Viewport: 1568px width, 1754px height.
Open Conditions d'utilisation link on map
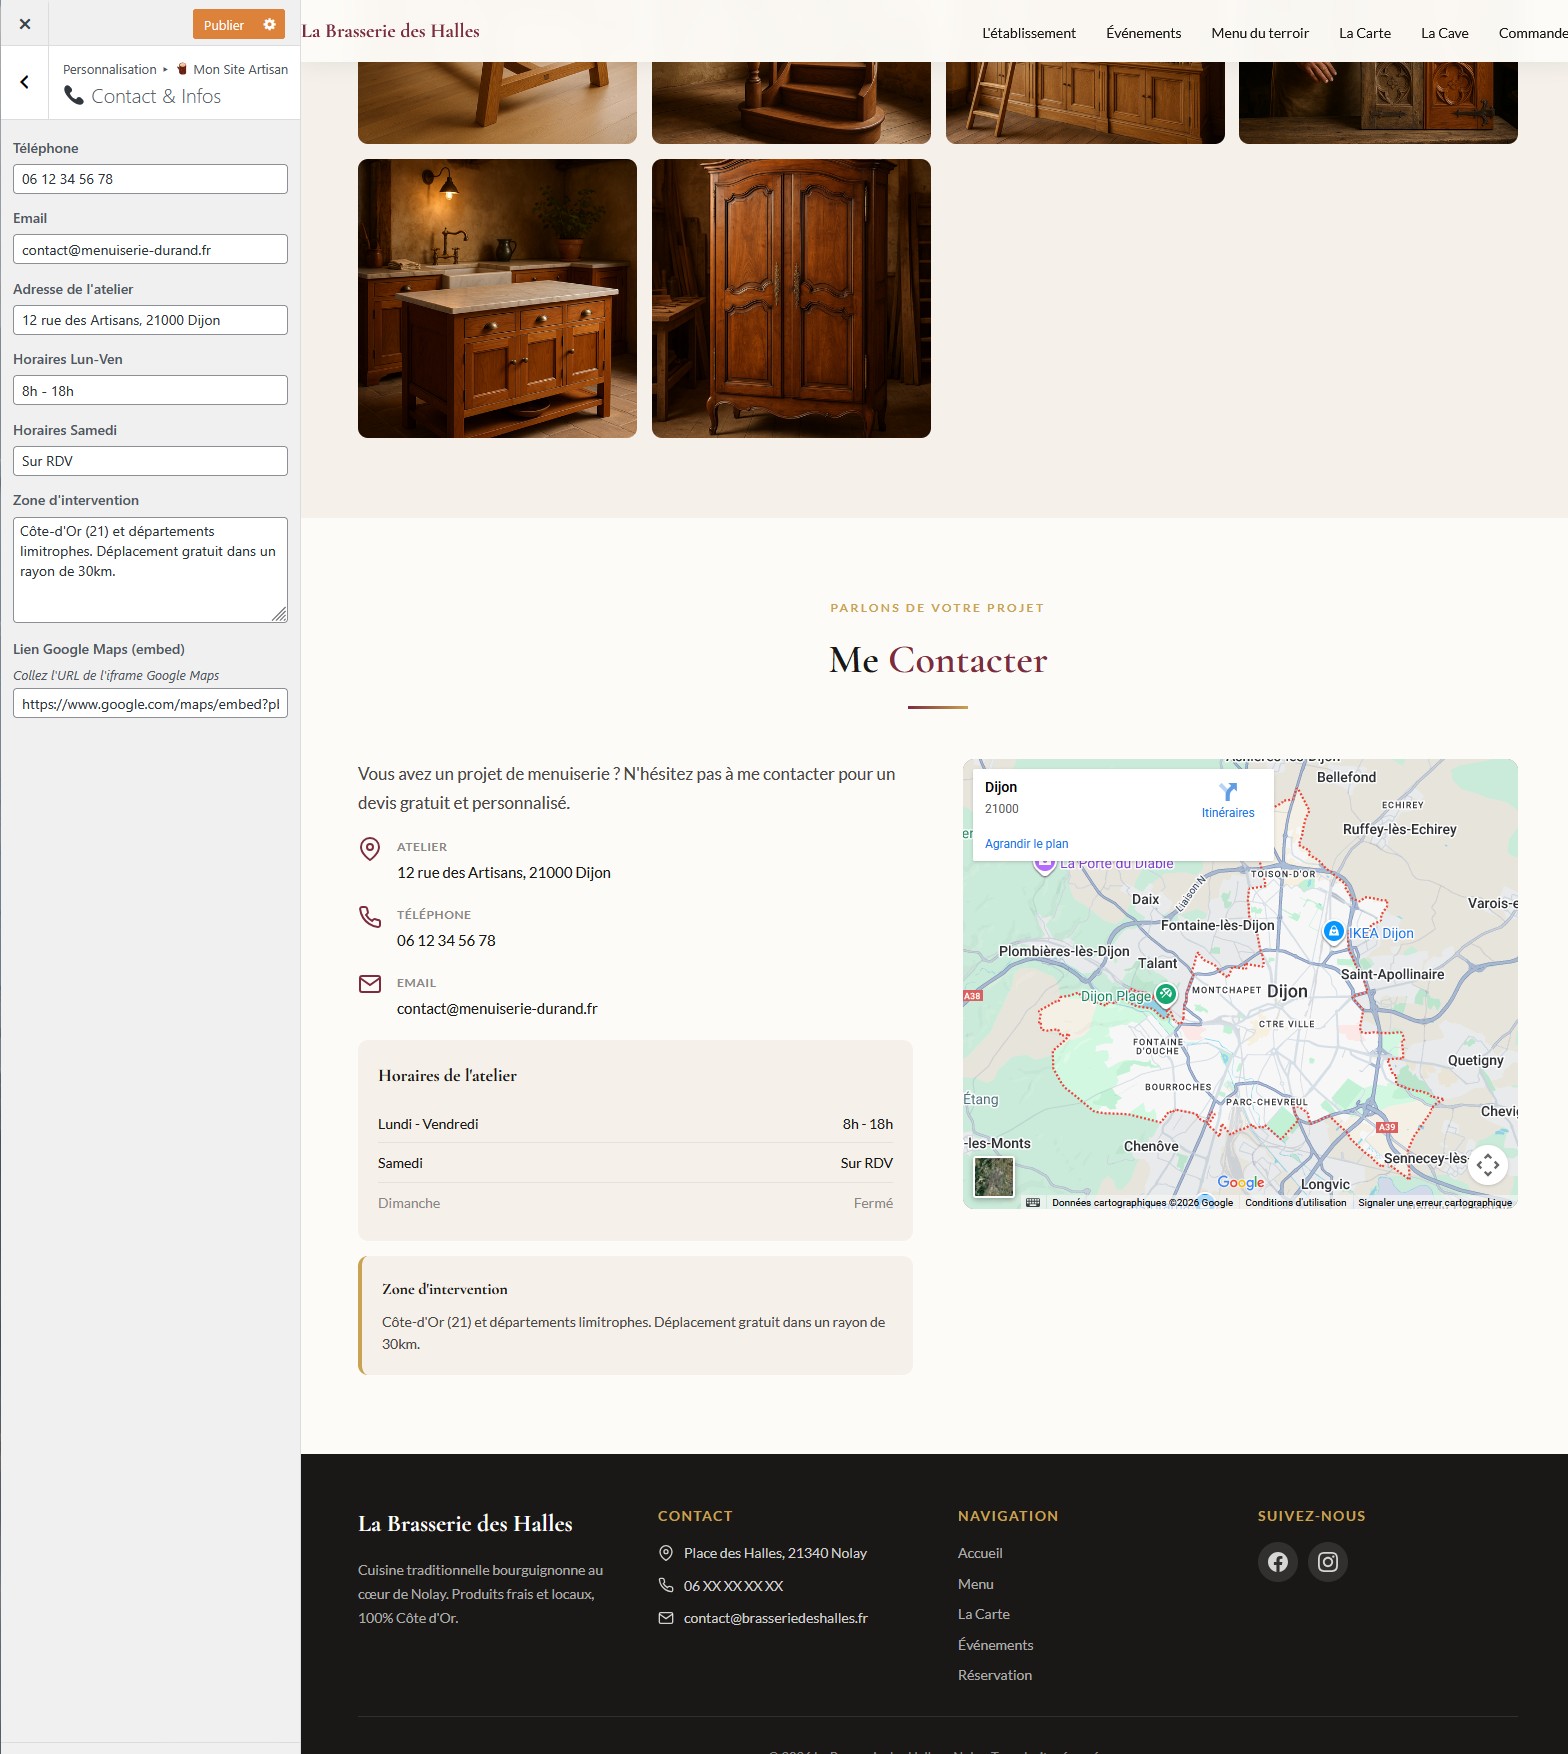pyautogui.click(x=1296, y=1203)
